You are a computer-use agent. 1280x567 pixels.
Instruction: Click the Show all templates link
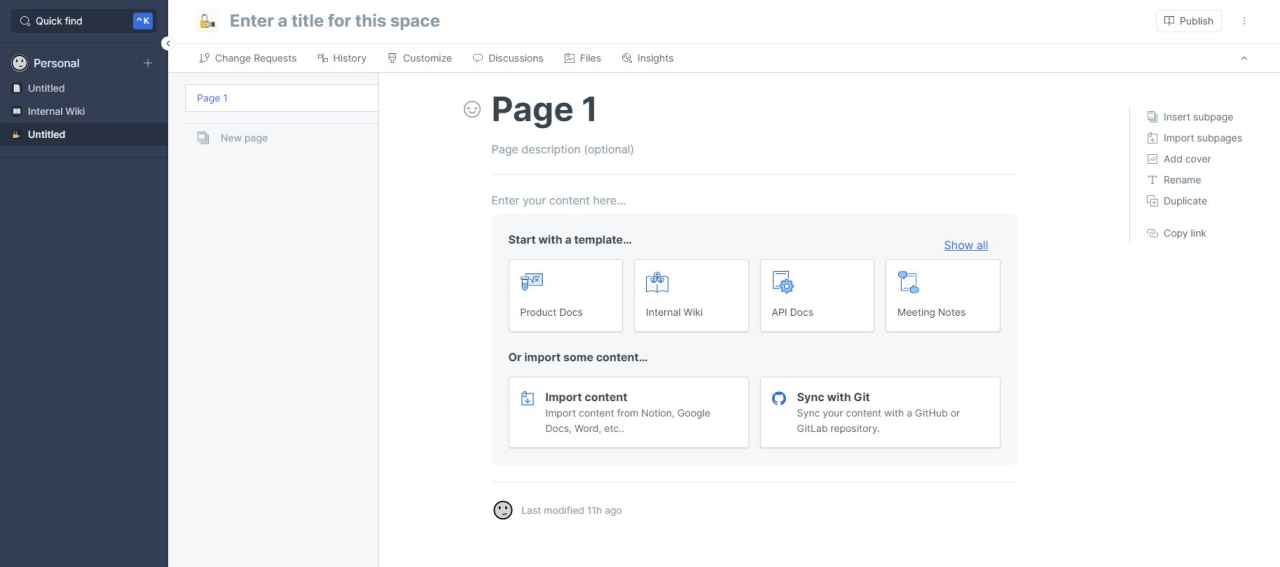click(x=965, y=245)
